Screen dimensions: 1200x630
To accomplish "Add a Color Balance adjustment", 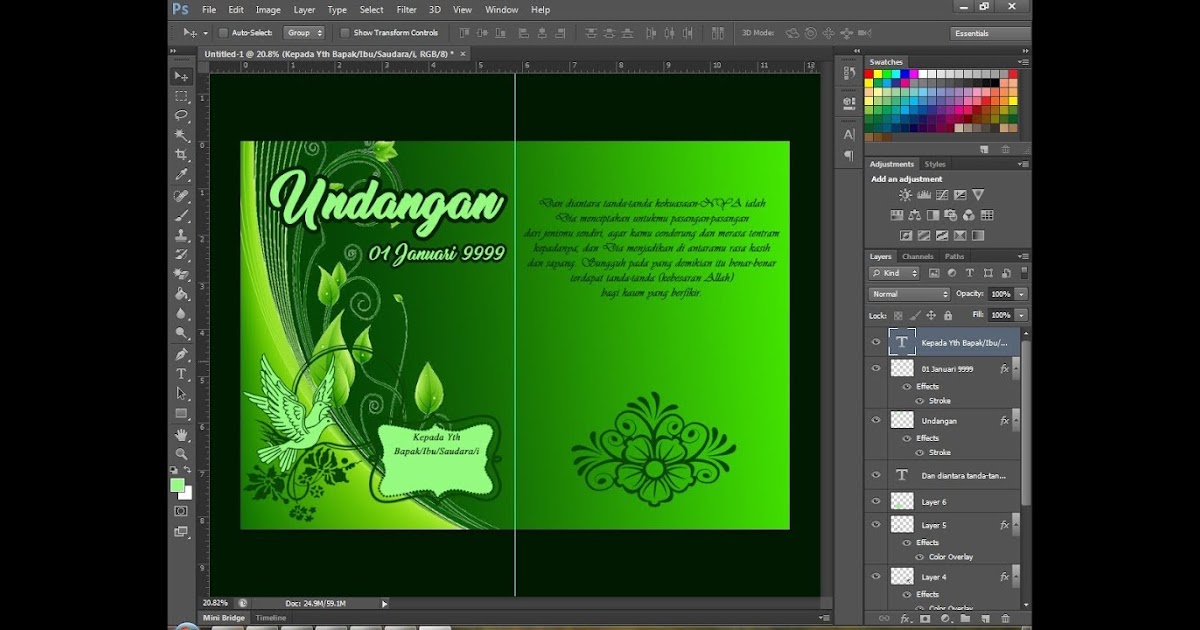I will [915, 215].
